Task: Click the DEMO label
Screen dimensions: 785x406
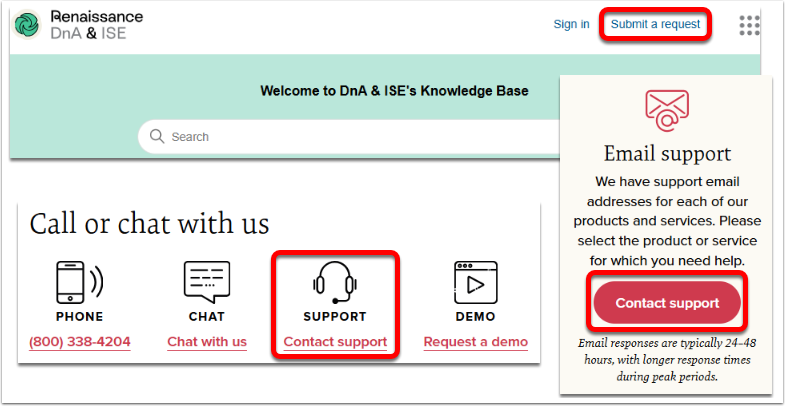Action: (476, 316)
